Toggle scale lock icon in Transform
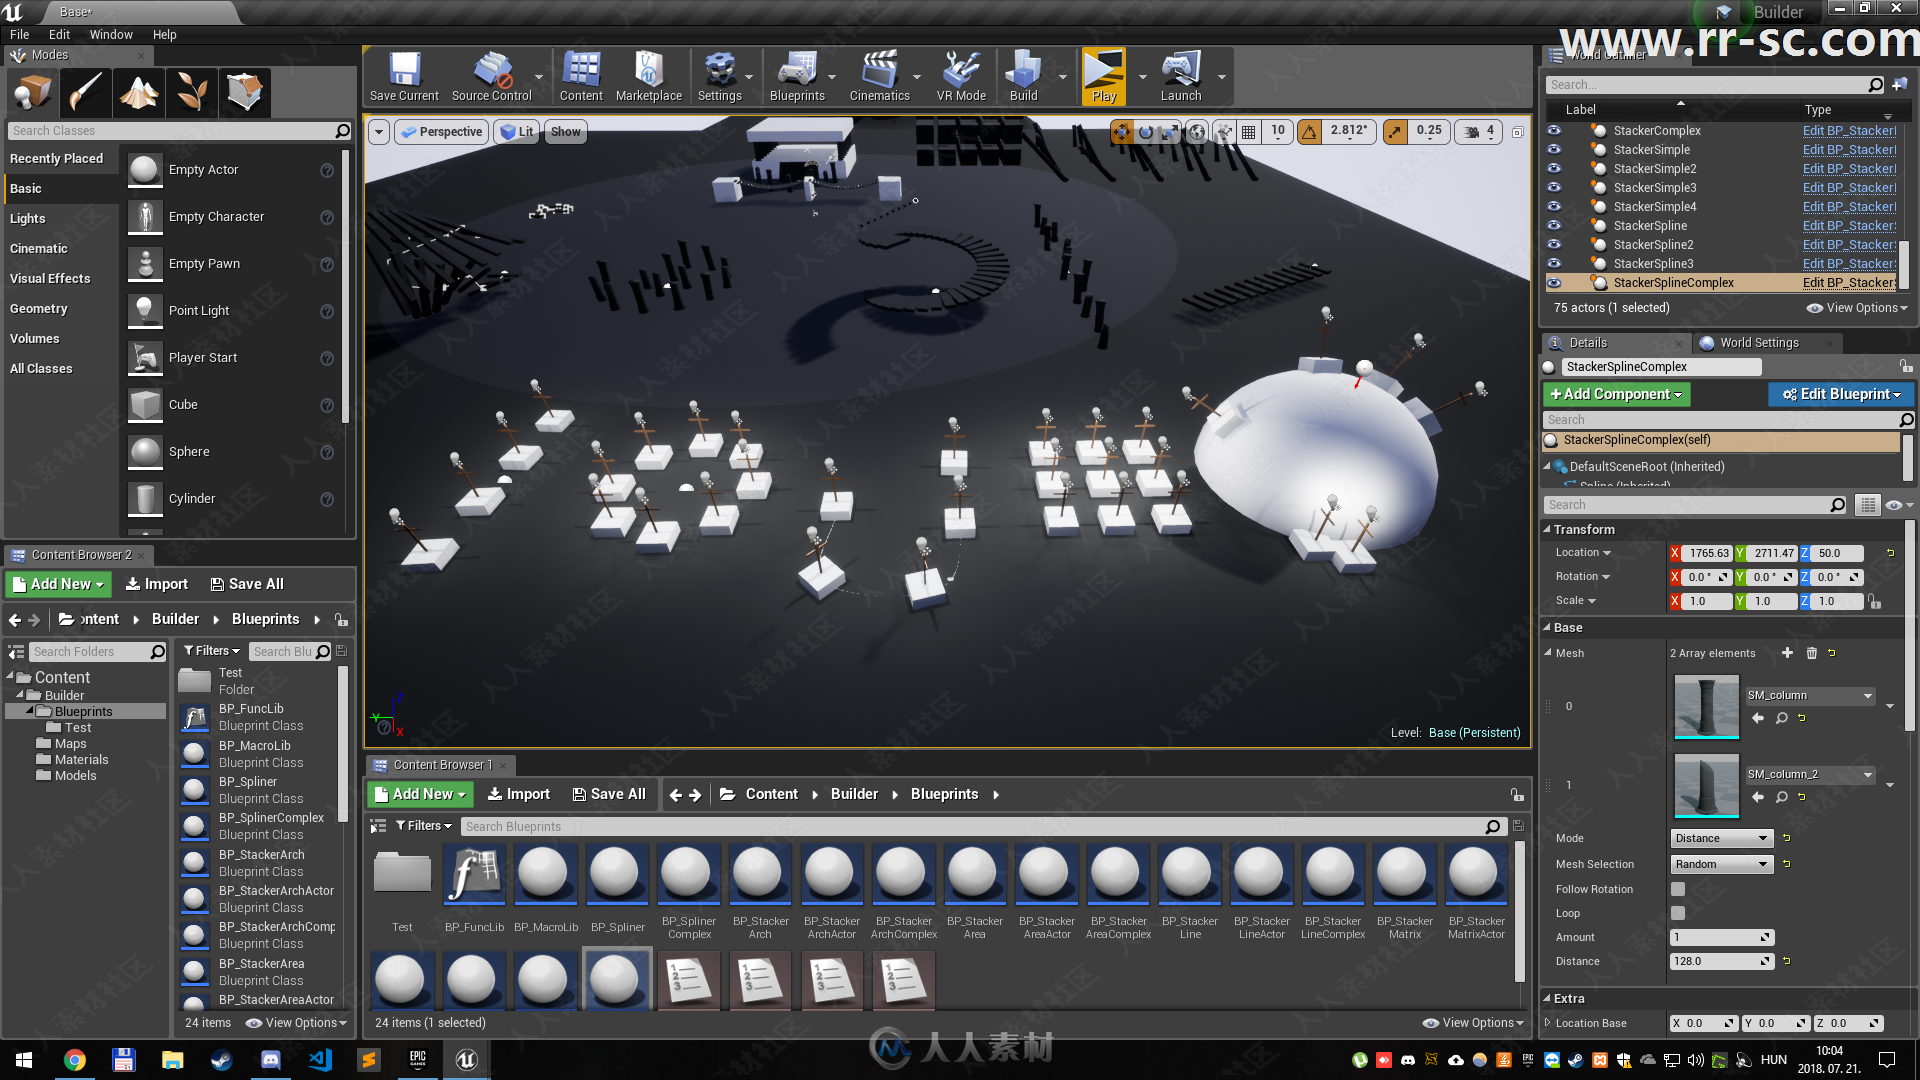The image size is (1920, 1080). coord(1875,601)
